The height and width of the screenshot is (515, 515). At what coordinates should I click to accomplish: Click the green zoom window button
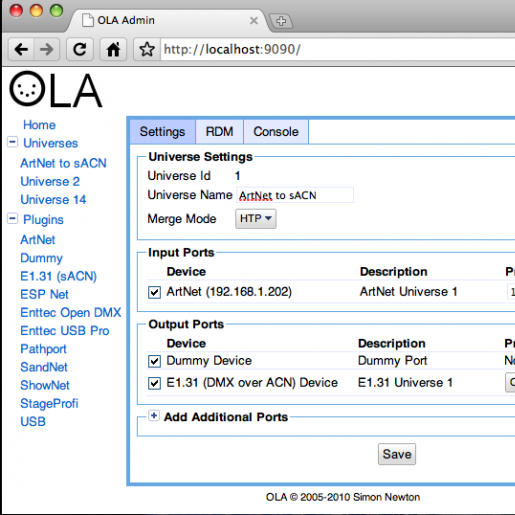coord(56,10)
